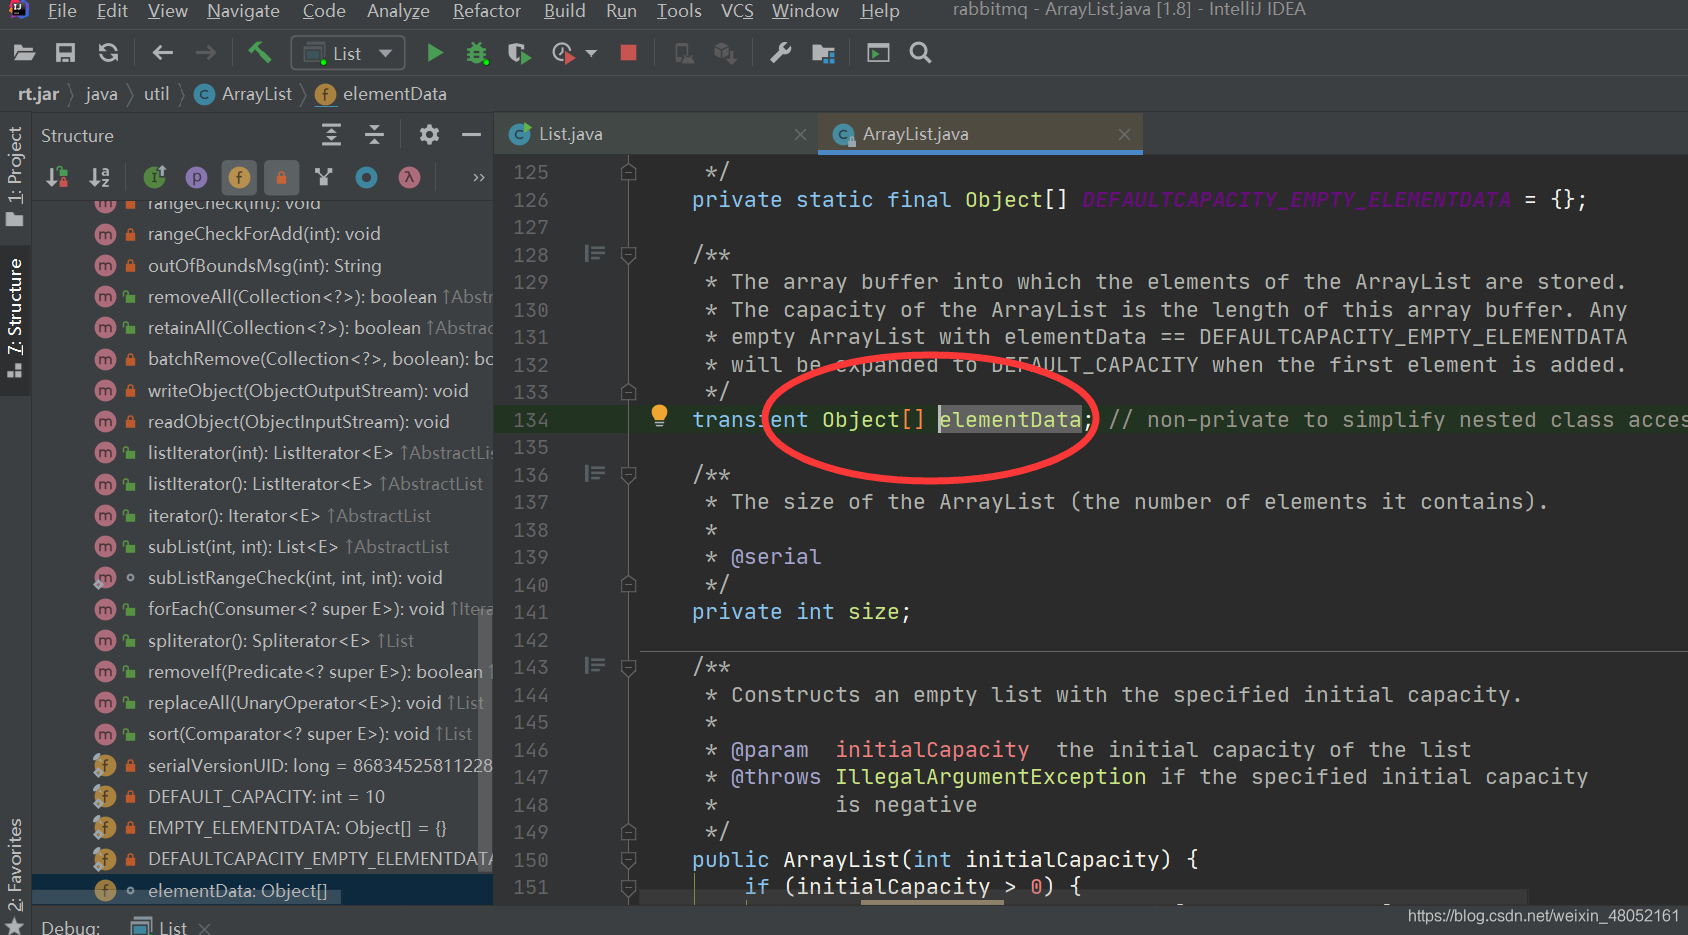Click the gutter doc icon at line 136
Viewport: 1688px width, 935px height.
pos(595,474)
